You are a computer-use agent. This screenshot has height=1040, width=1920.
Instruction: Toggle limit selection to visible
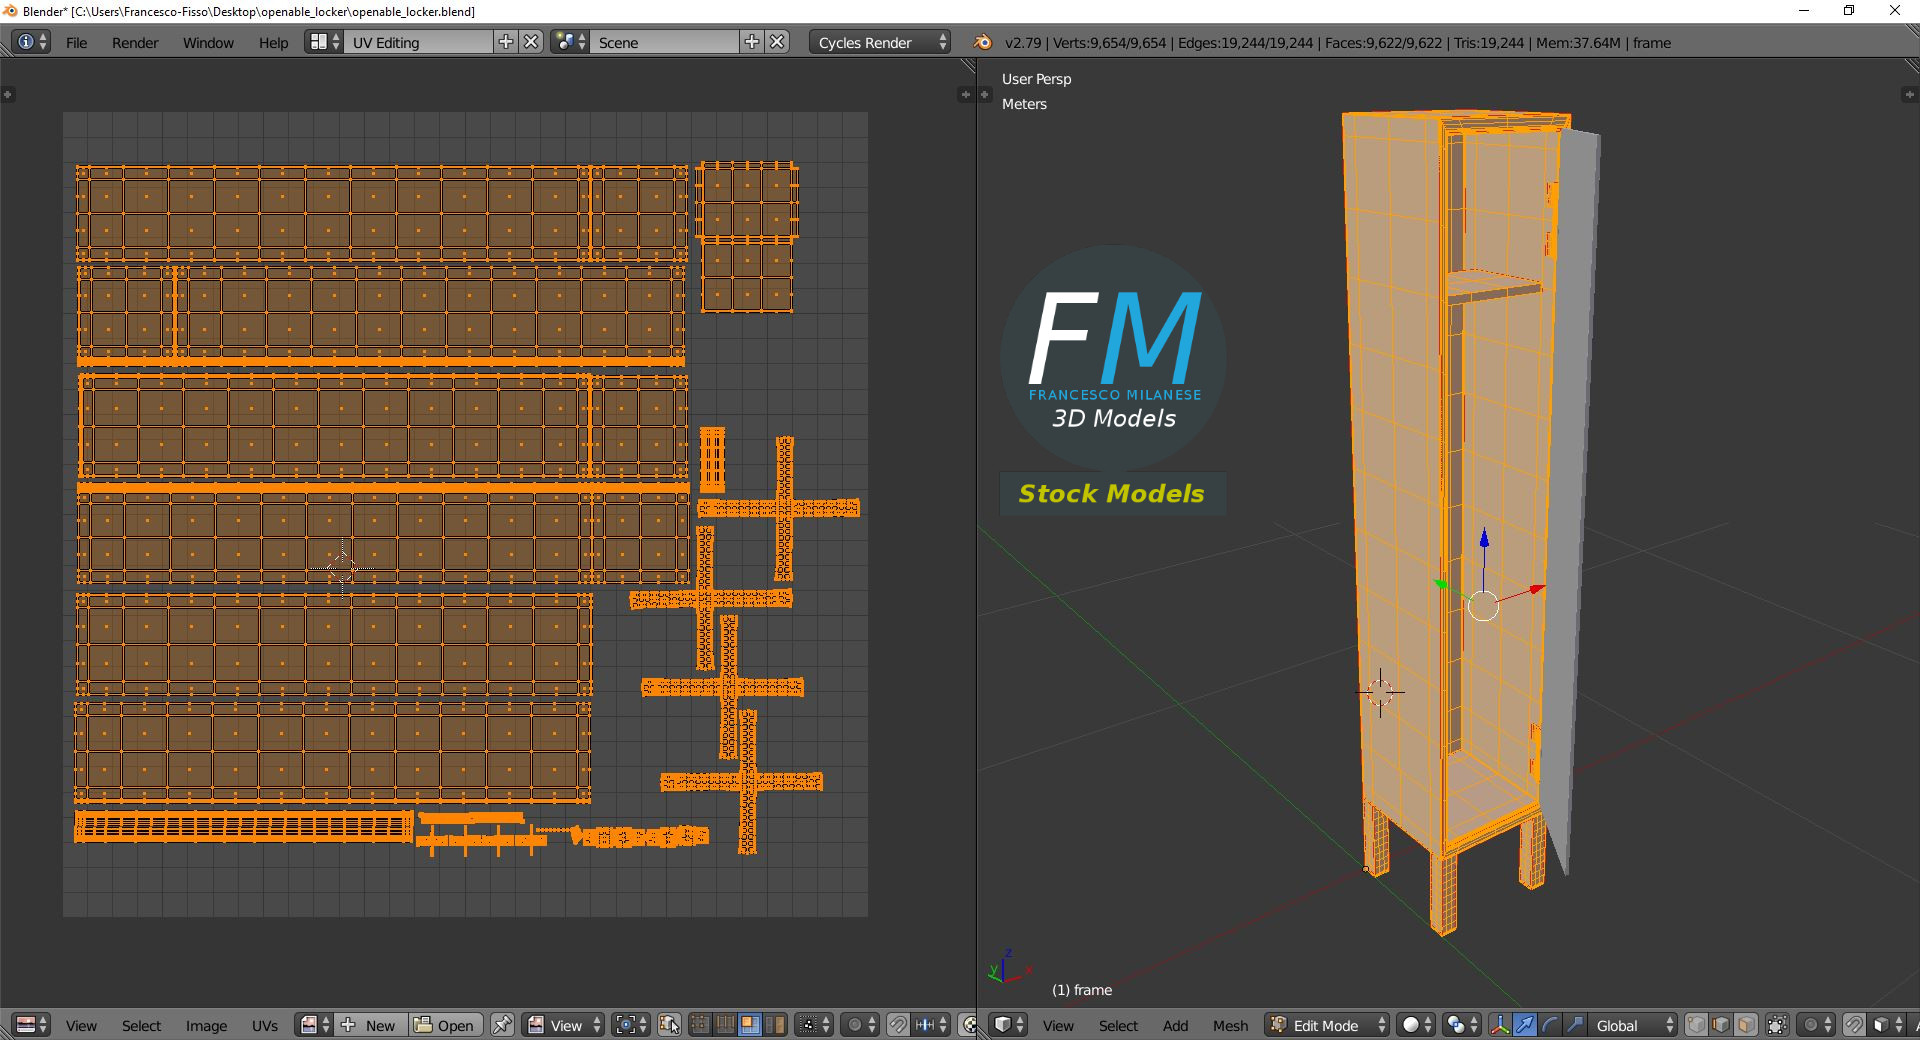click(x=1777, y=1025)
